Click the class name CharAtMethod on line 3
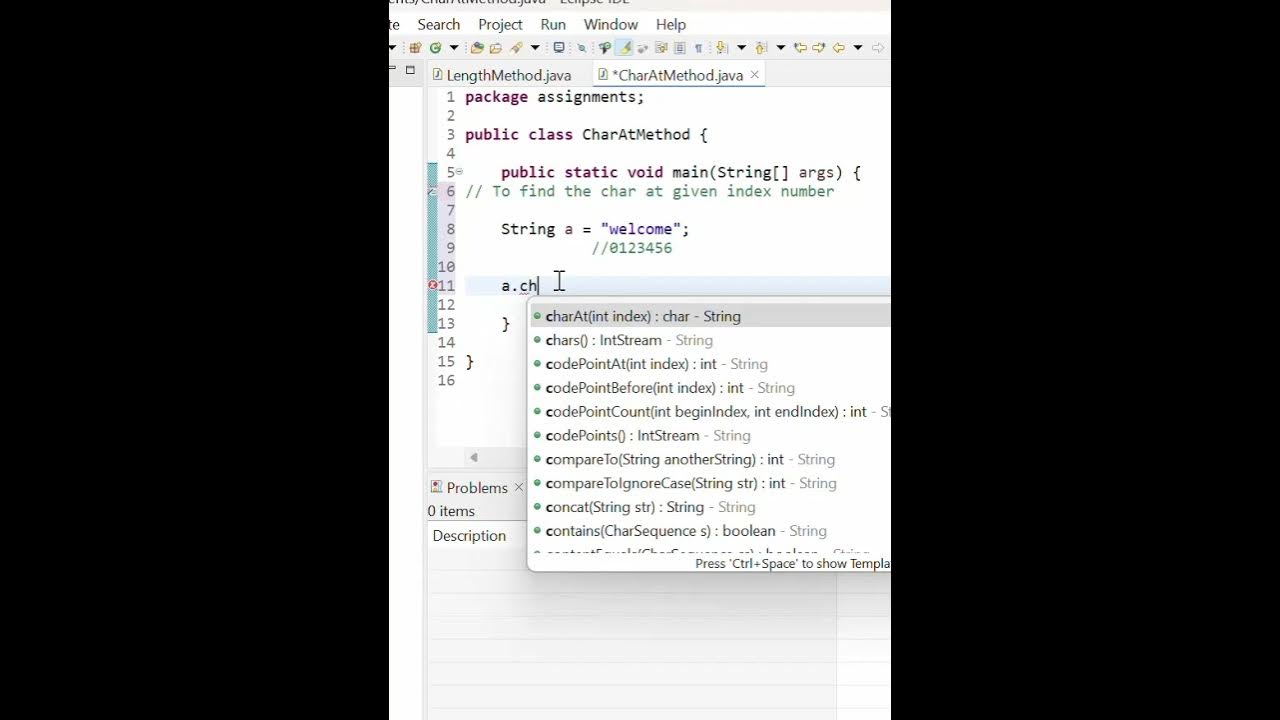 click(x=636, y=134)
